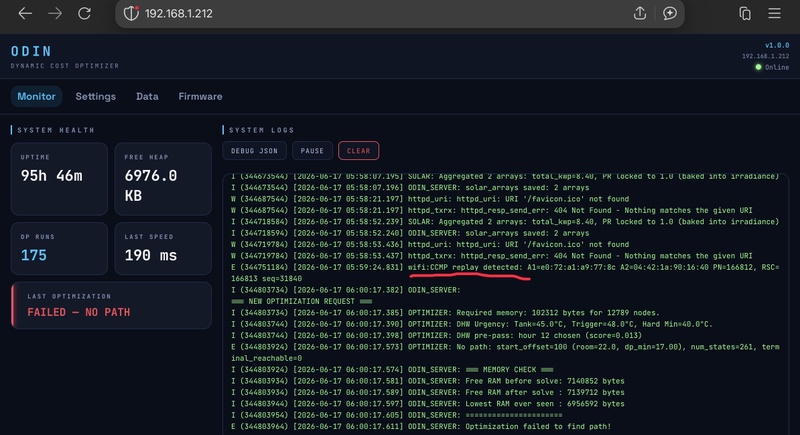800x435 pixels.
Task: Click the 192.168.1.212 text under the version label
Action: [765, 56]
